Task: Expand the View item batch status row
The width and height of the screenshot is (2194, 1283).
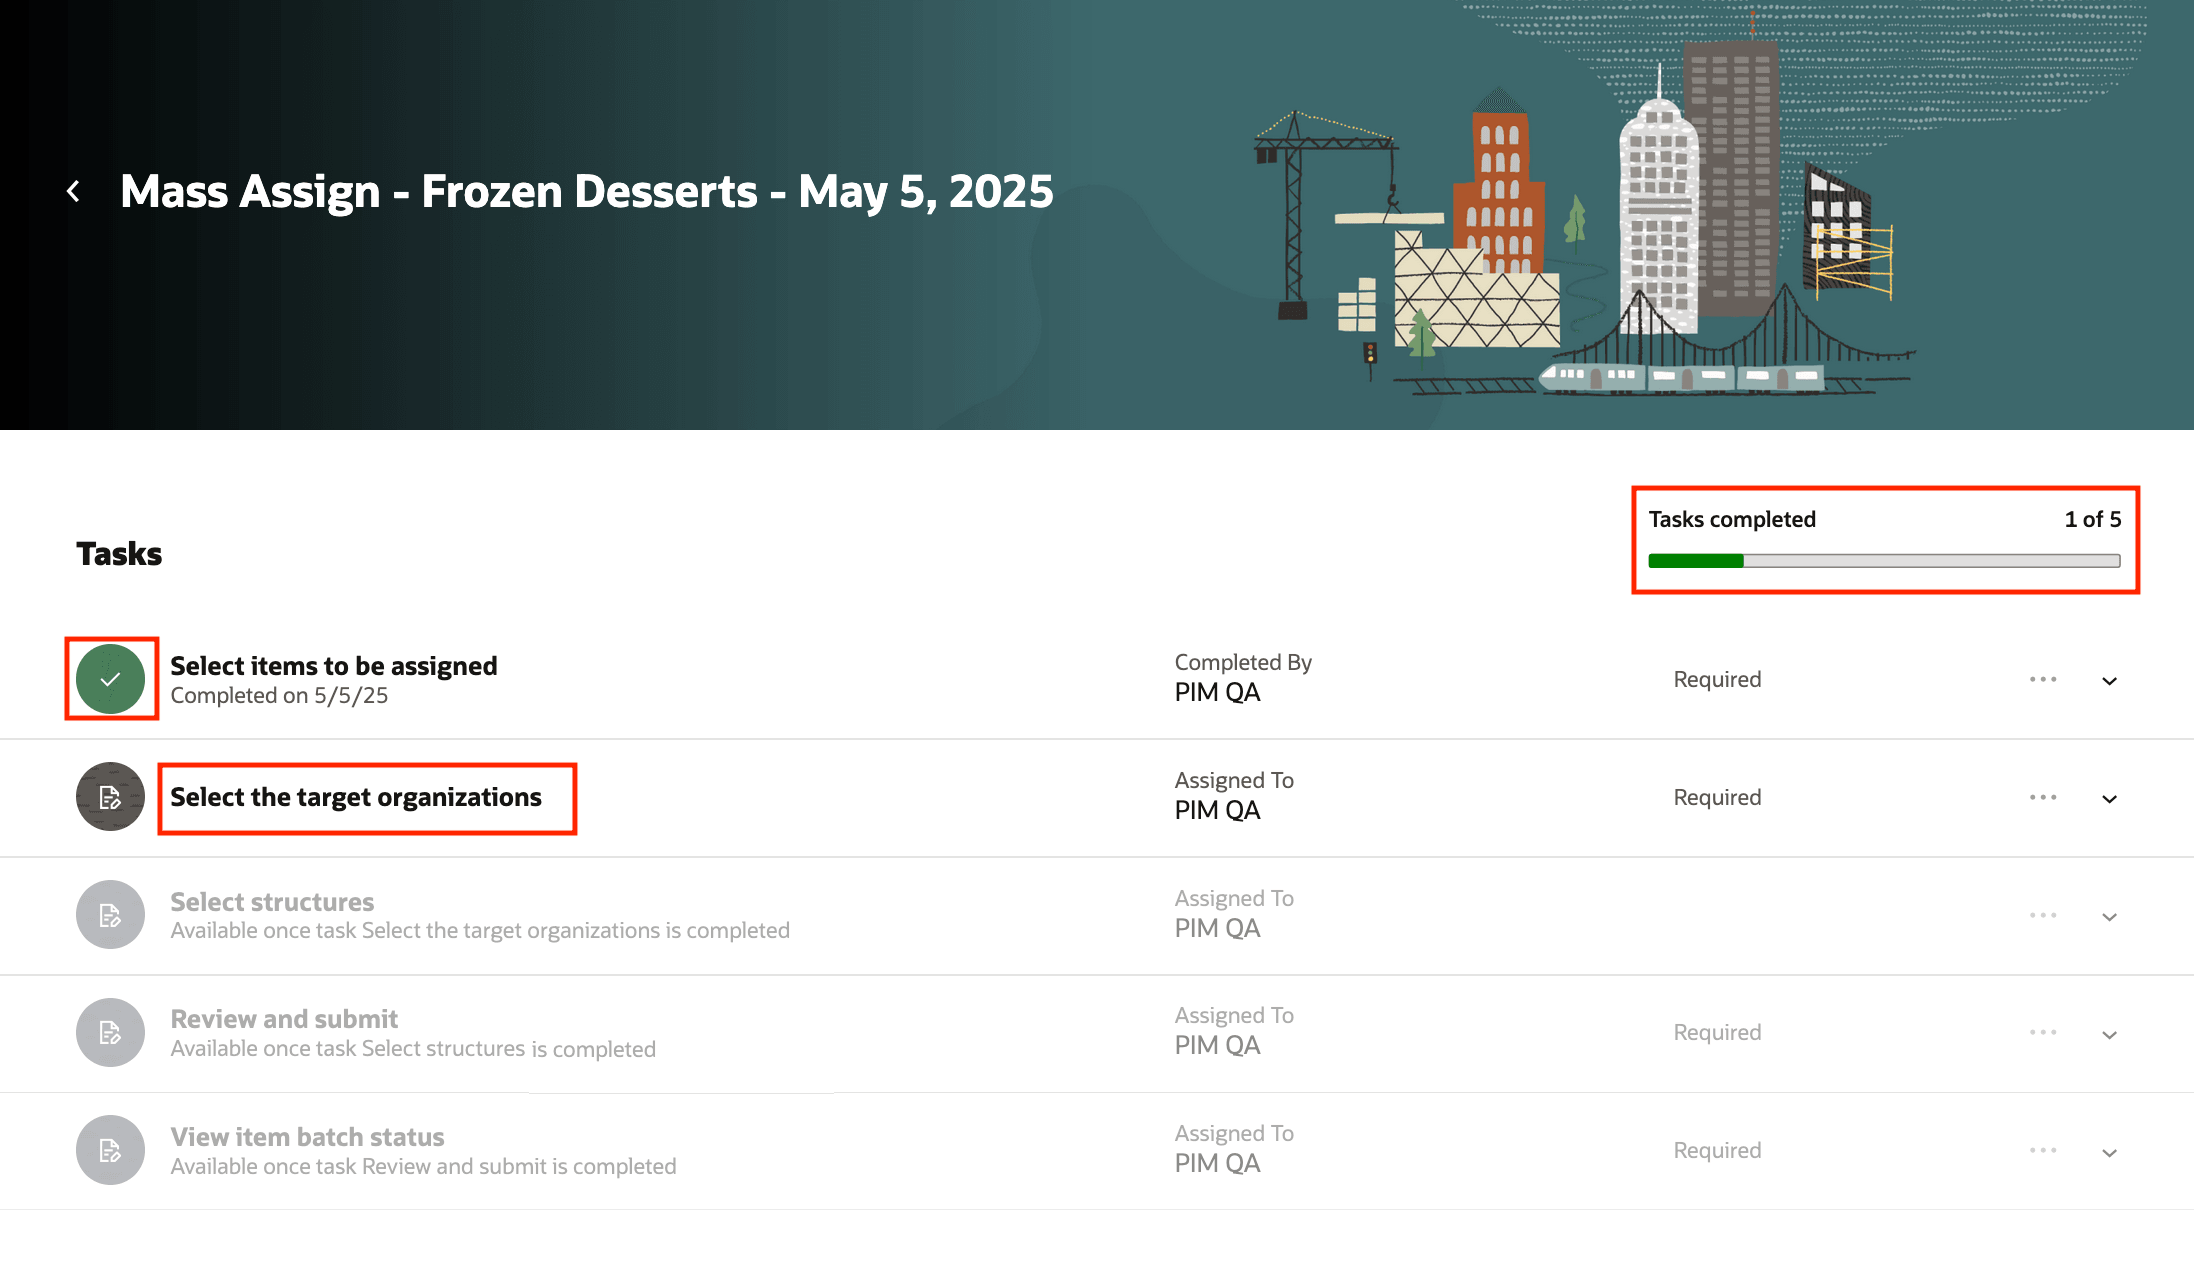Action: click(x=2110, y=1153)
